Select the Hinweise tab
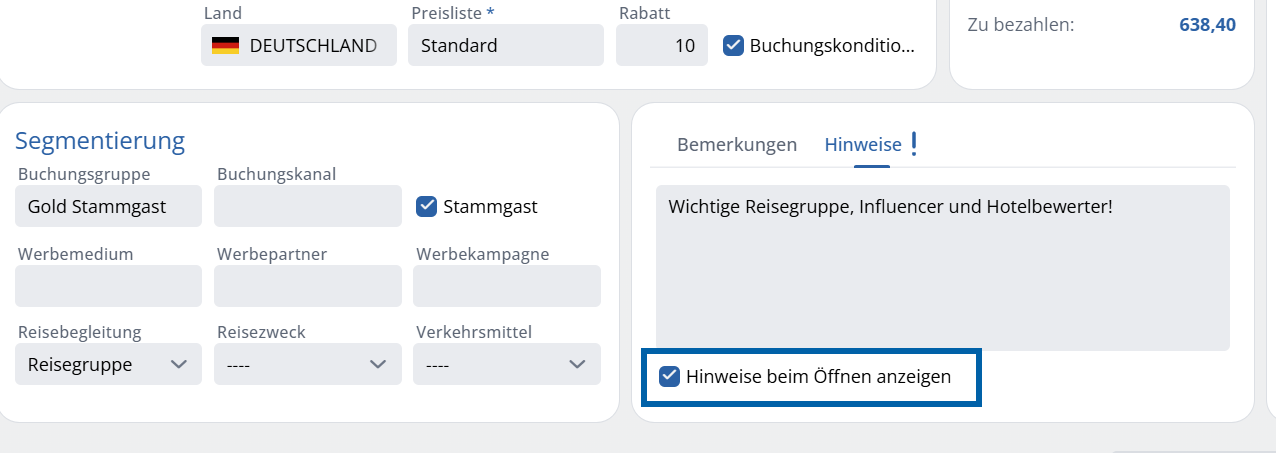 click(862, 144)
